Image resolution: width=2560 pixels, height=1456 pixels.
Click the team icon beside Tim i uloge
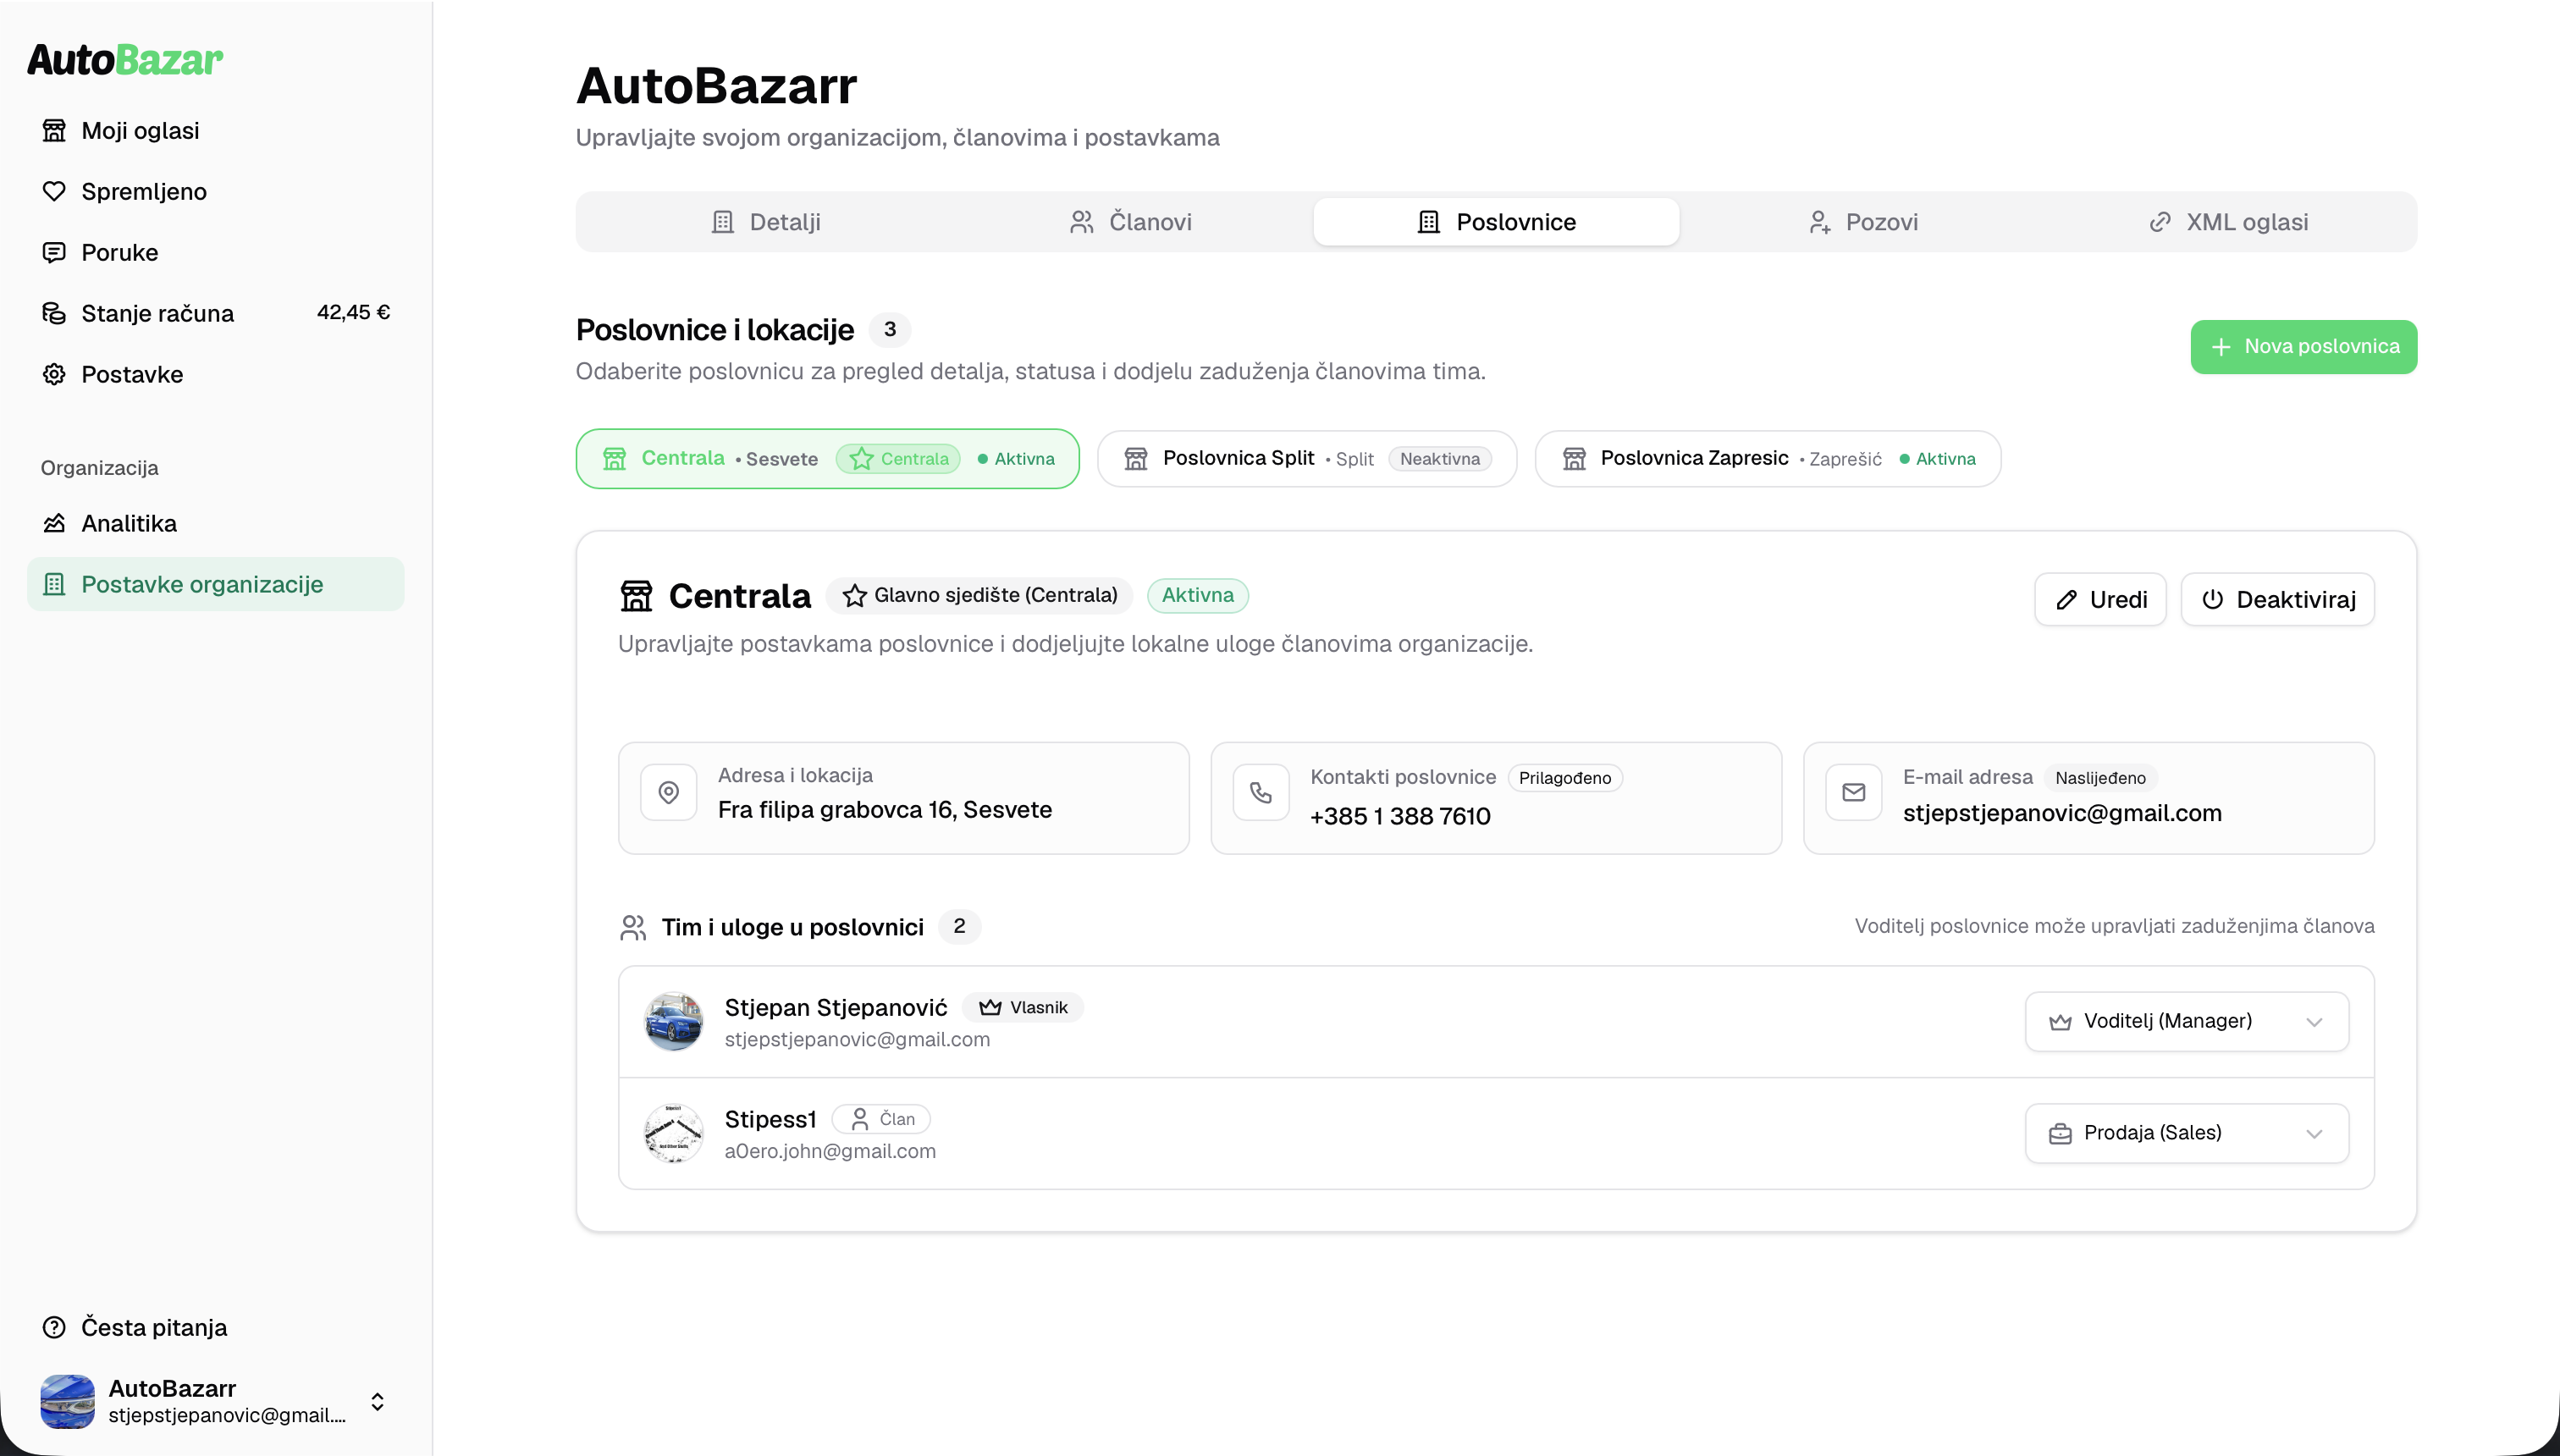pos(633,928)
